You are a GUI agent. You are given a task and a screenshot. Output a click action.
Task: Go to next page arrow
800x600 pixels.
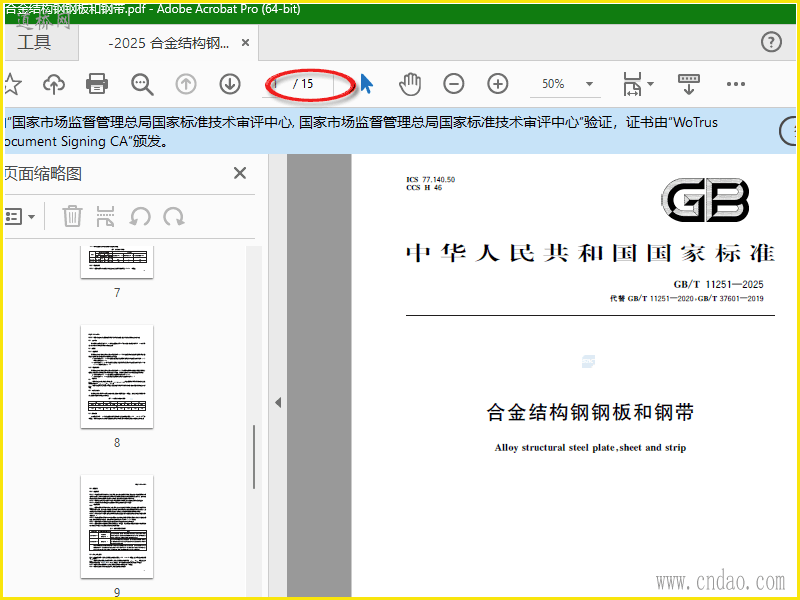(x=230, y=84)
